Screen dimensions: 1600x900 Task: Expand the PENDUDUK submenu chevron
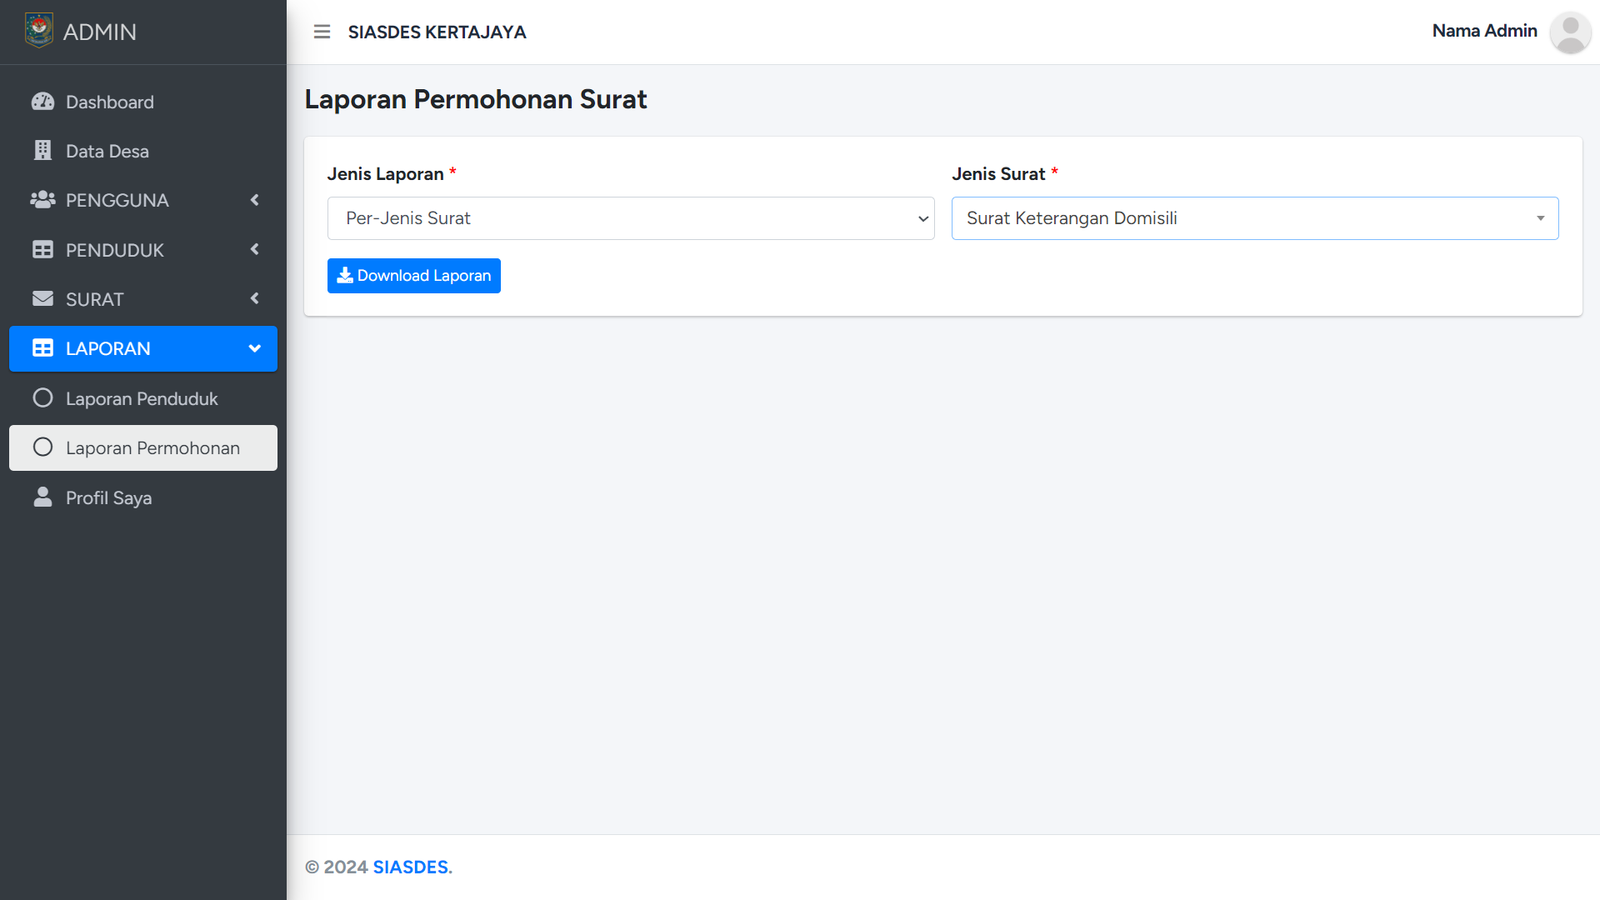pos(255,250)
